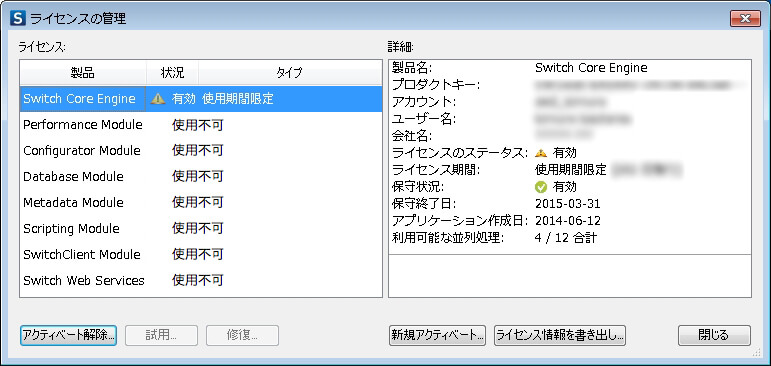The height and width of the screenshot is (366, 771).
Task: Select Performance Module row
Action: click(201, 125)
